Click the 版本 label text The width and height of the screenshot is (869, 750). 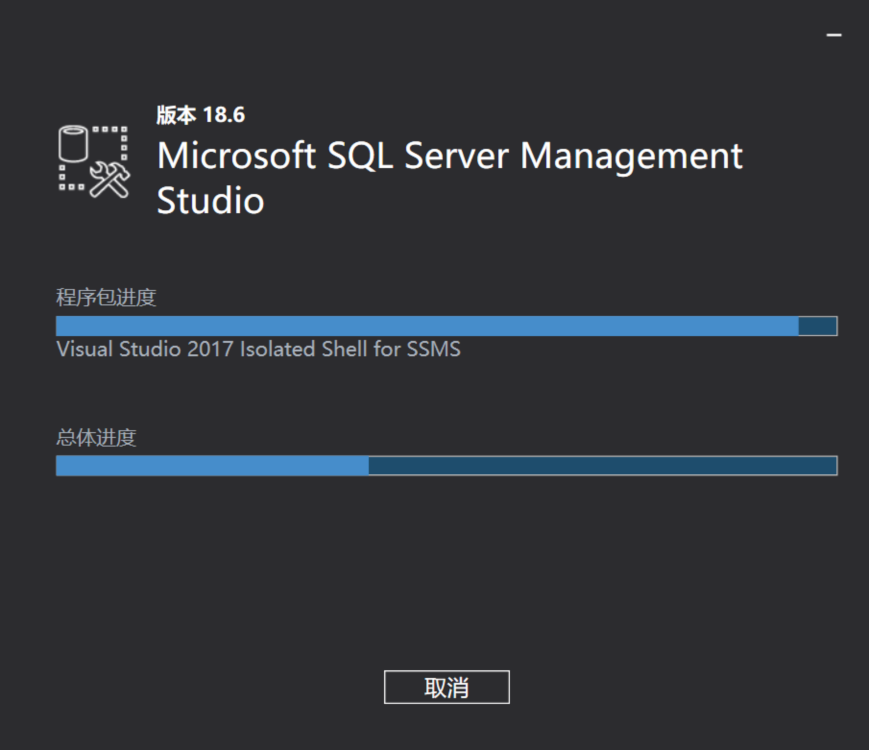pyautogui.click(x=177, y=115)
